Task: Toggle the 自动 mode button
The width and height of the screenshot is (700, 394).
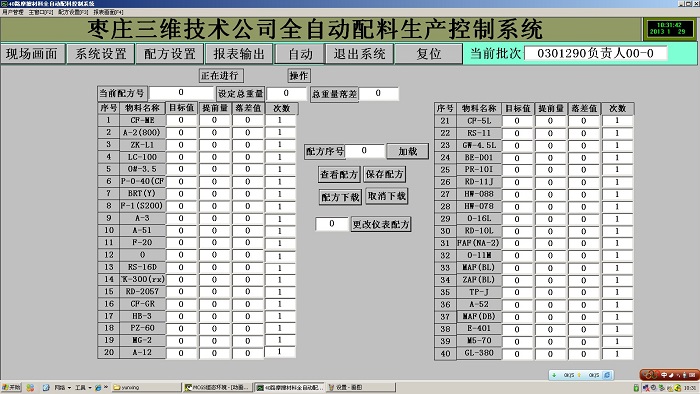Action: pyautogui.click(x=300, y=54)
